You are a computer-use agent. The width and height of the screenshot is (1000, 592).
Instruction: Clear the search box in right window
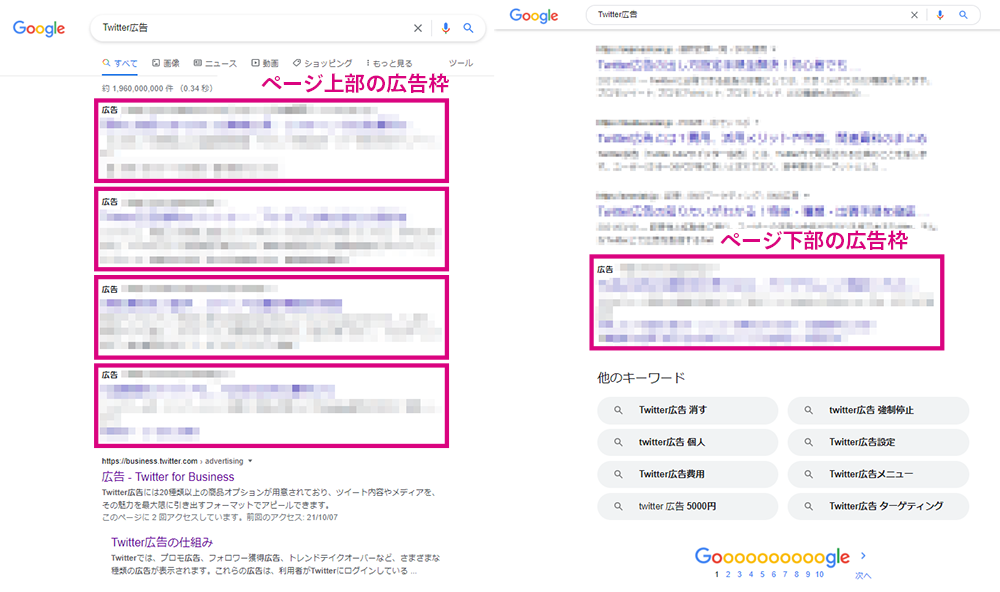[x=914, y=15]
